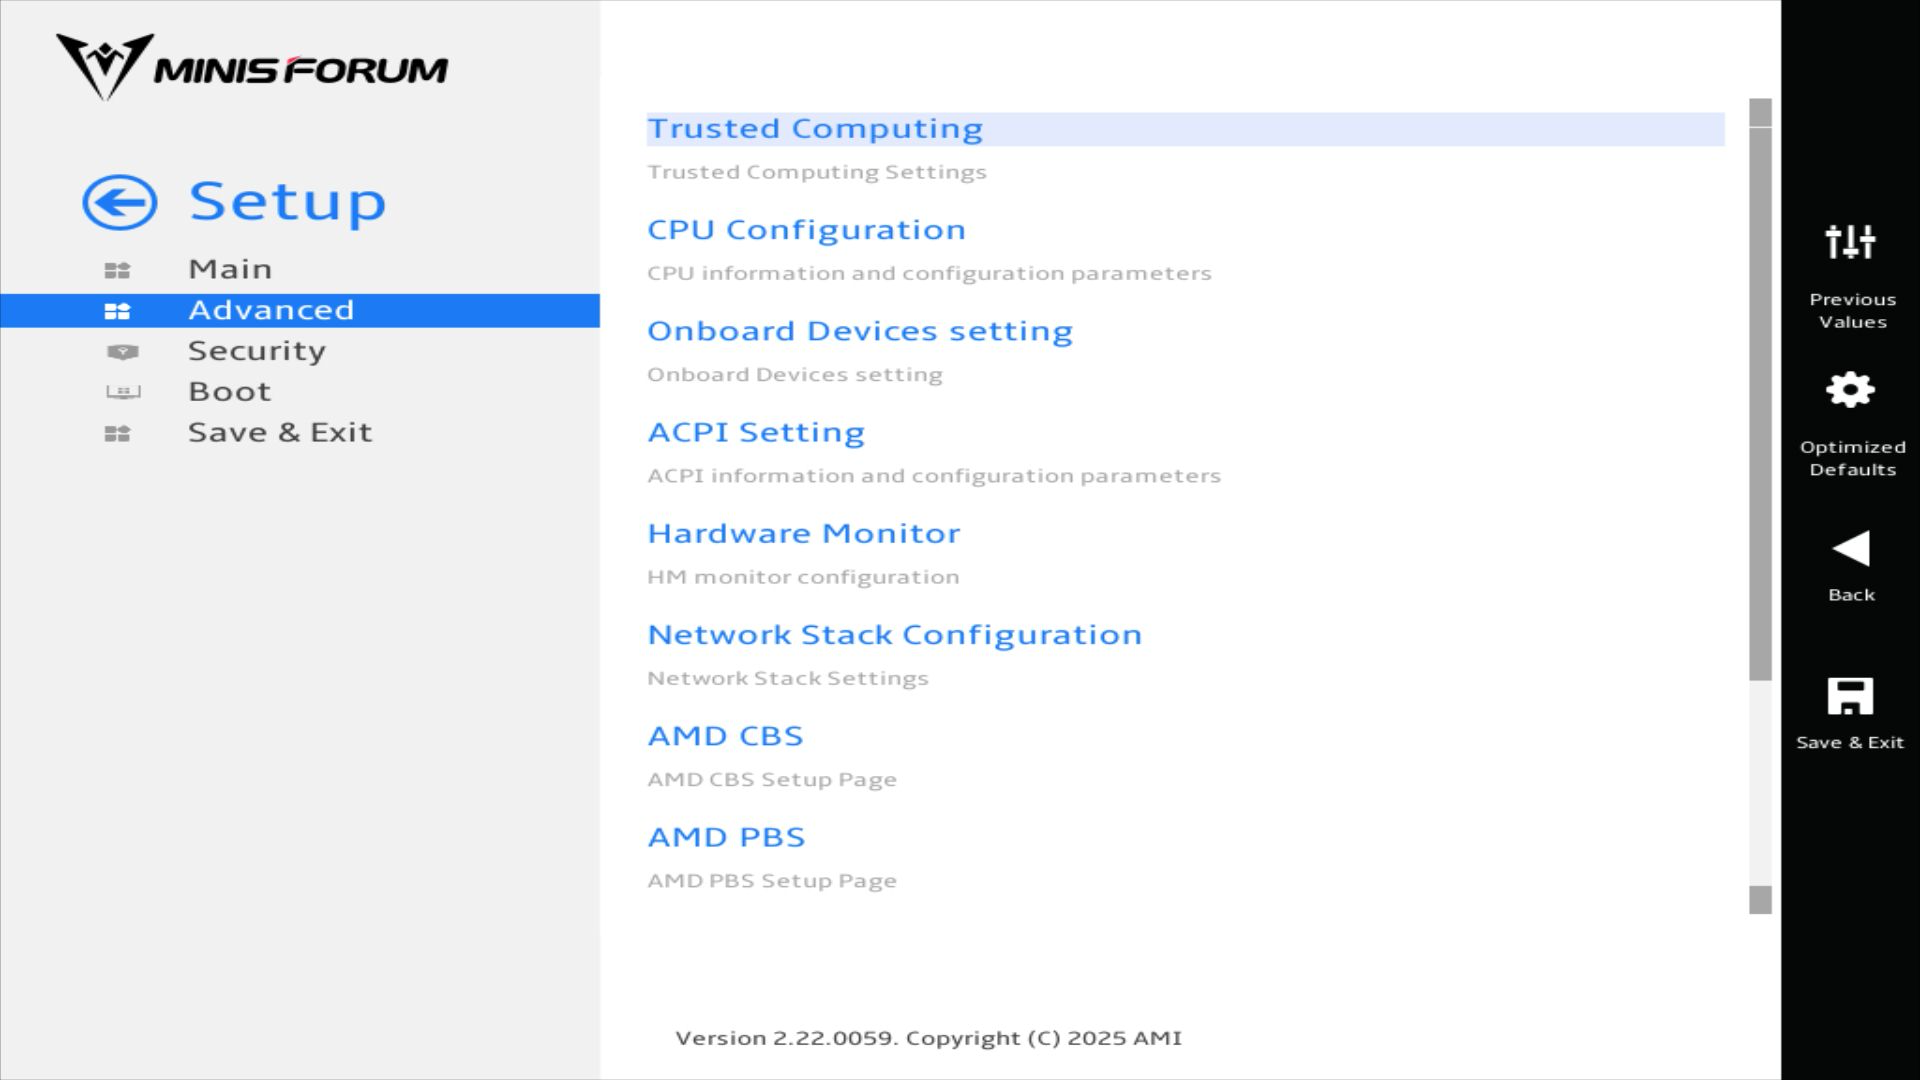Click the shield icon next to Security

pyautogui.click(x=122, y=352)
